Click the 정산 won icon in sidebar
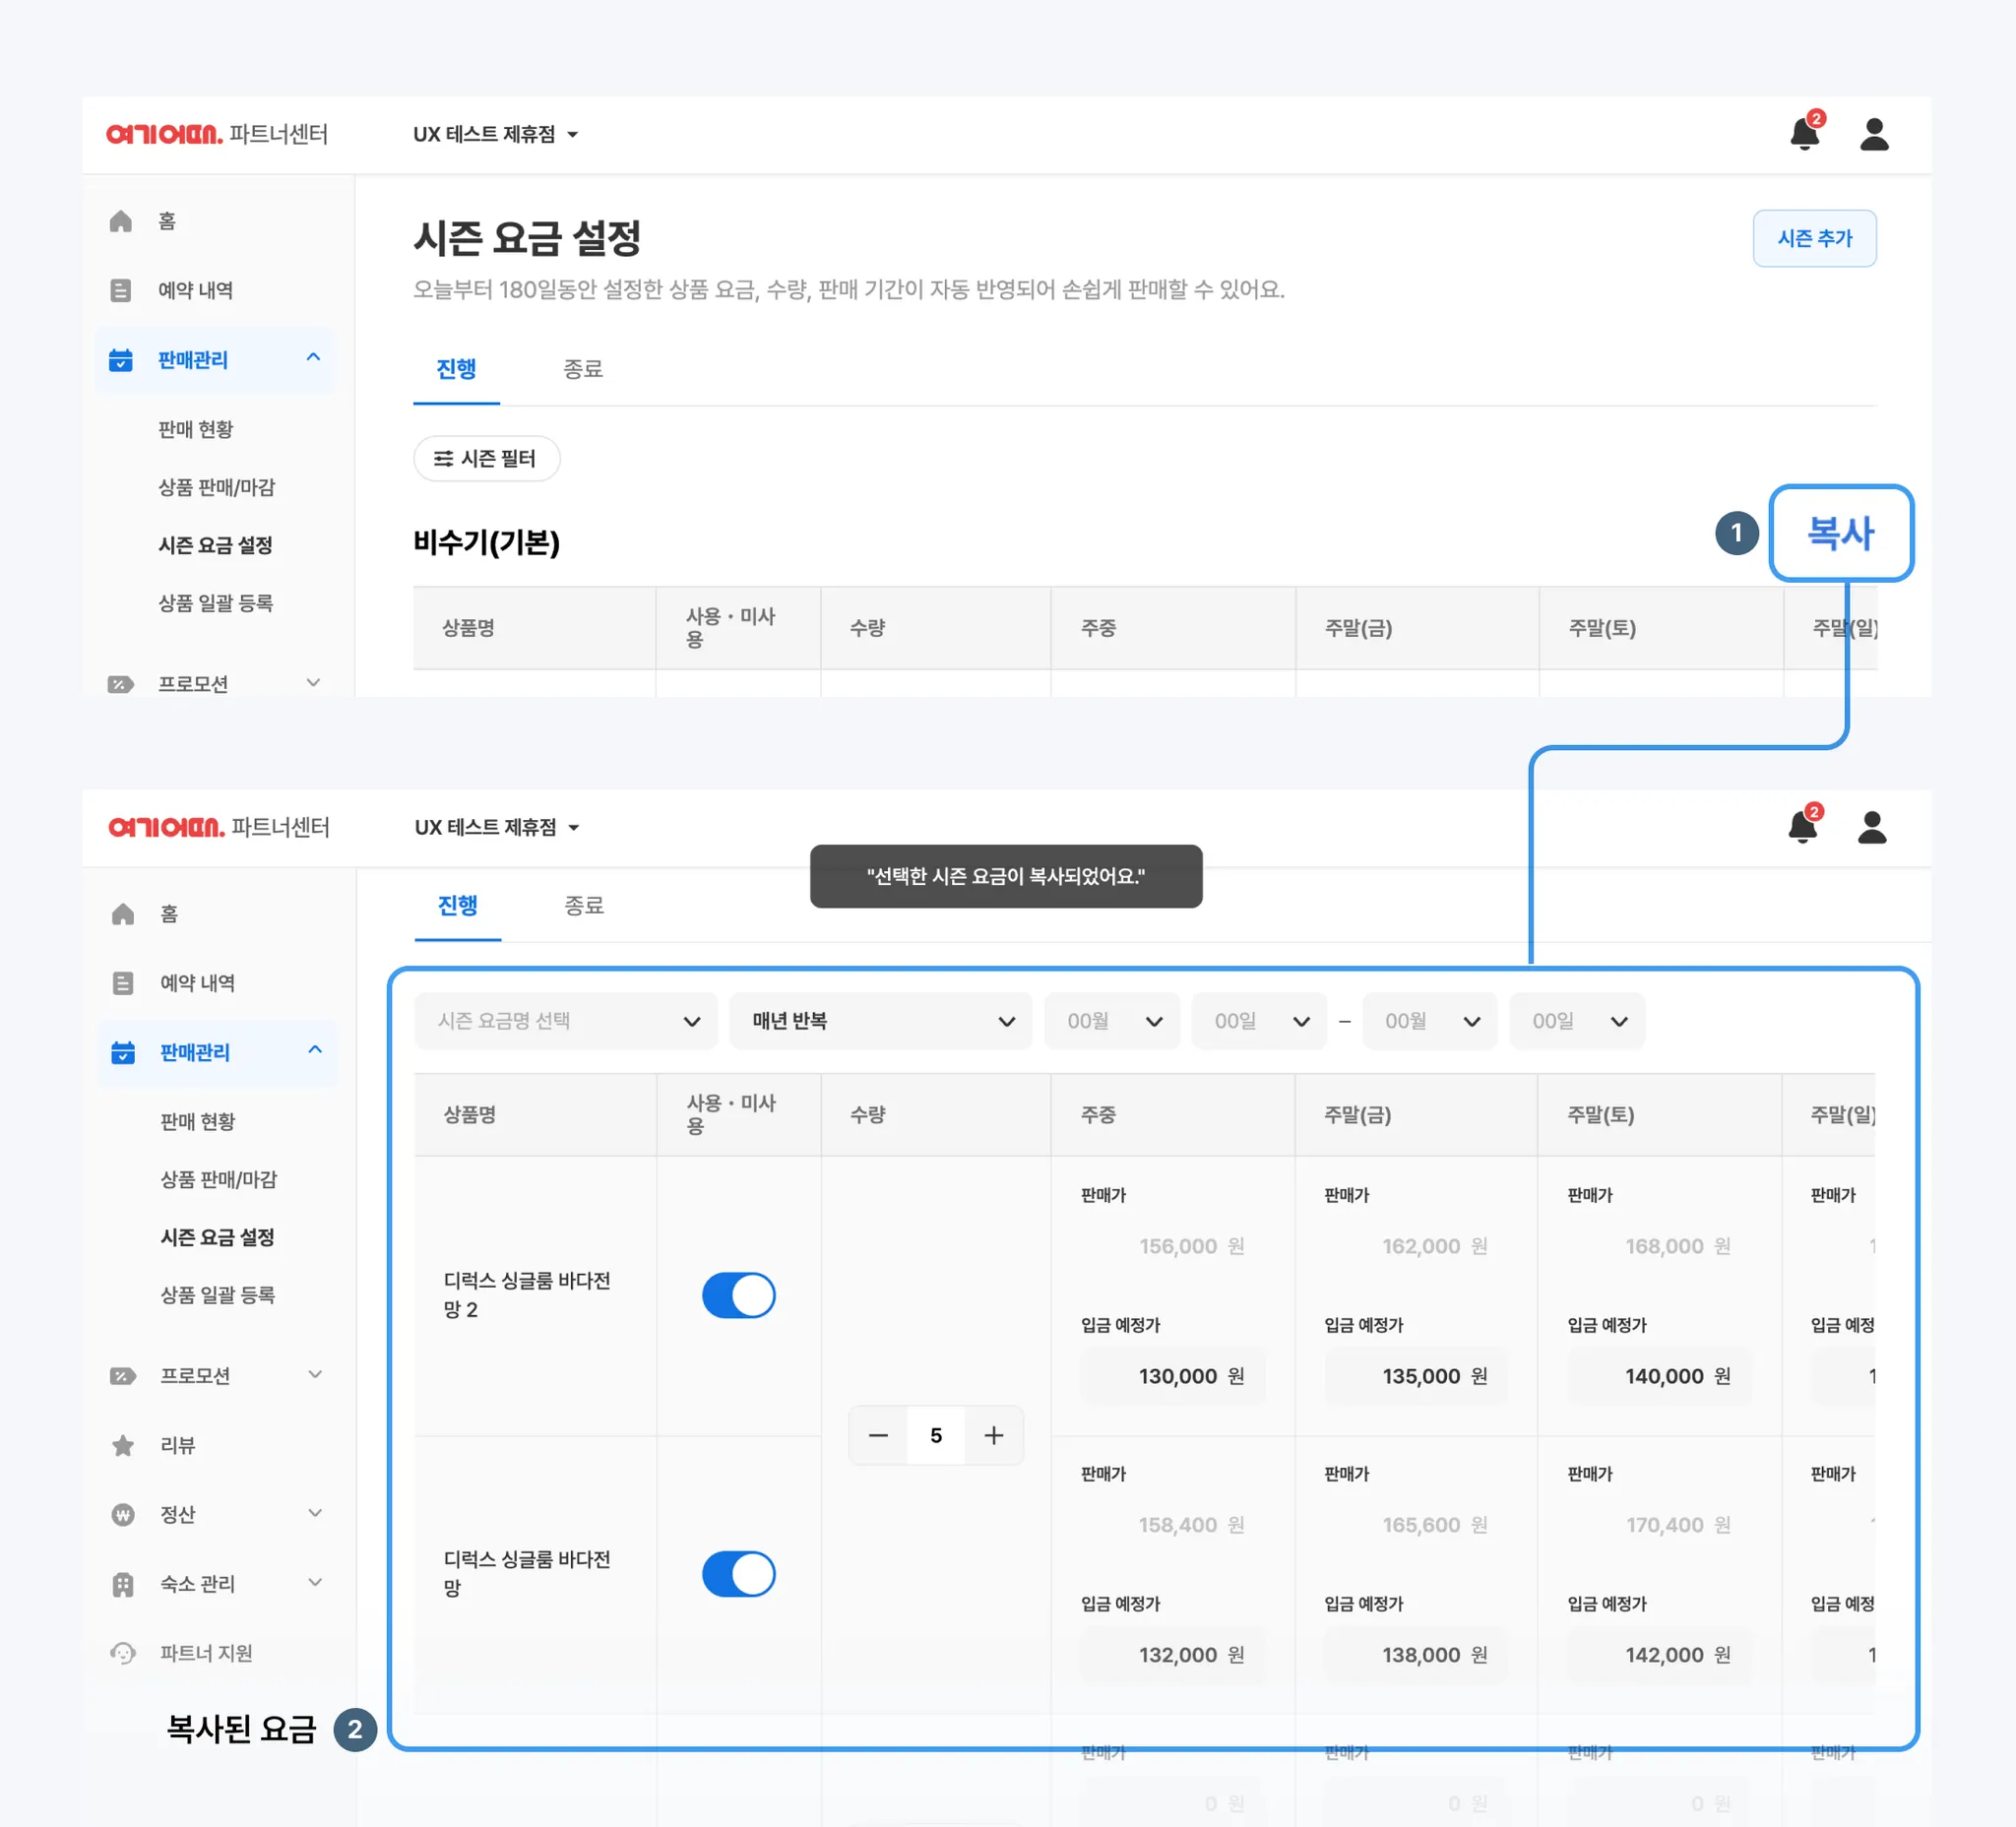Image resolution: width=2016 pixels, height=1827 pixels. pyautogui.click(x=123, y=1514)
